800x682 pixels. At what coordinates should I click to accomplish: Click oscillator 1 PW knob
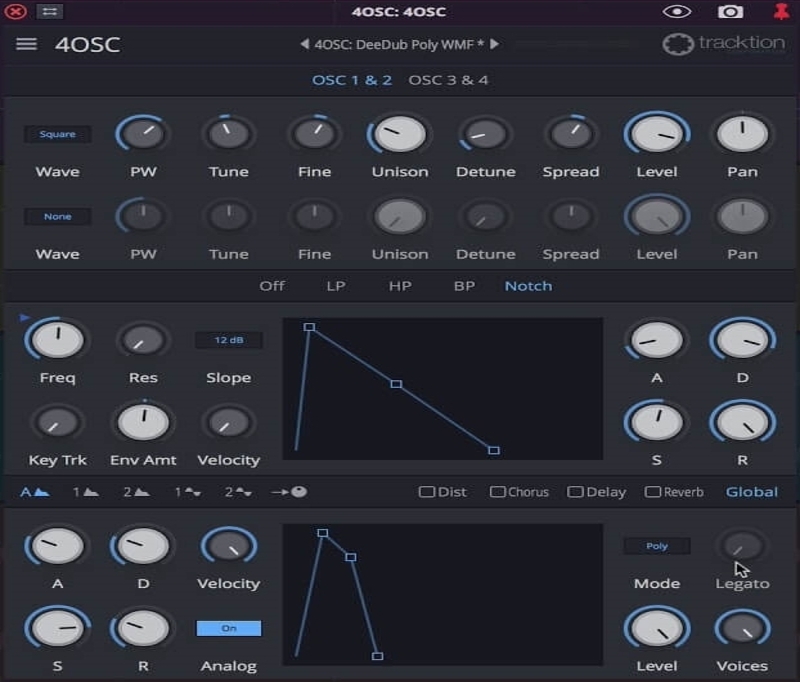point(143,134)
